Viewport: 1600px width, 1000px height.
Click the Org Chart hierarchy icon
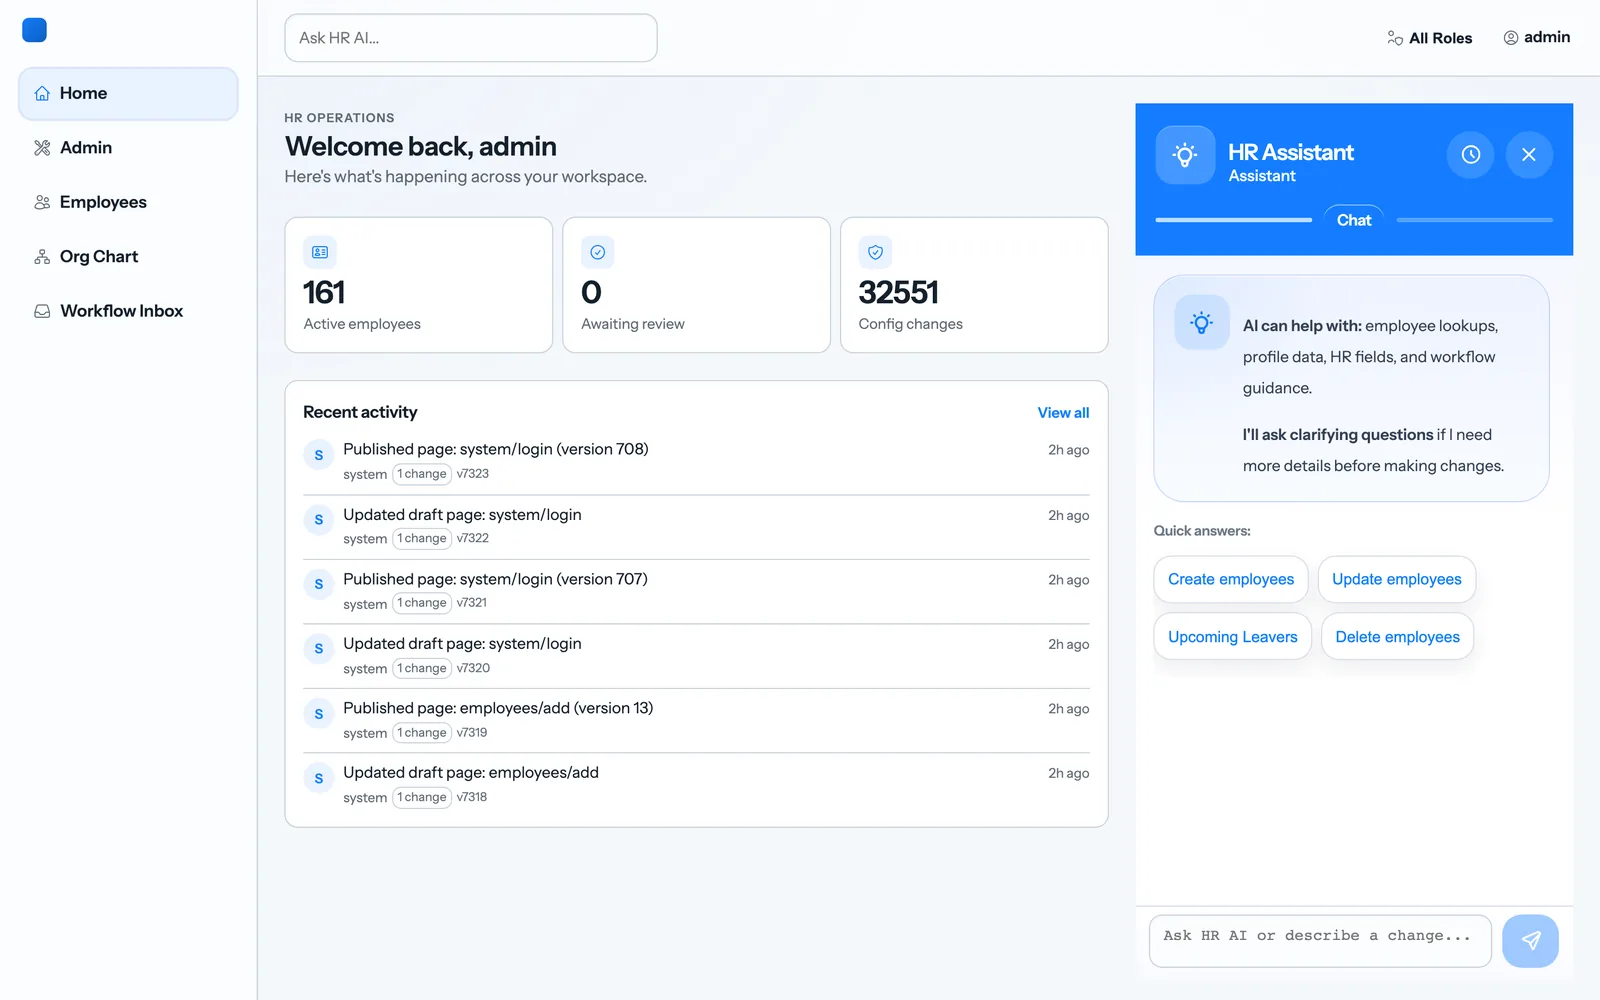pos(42,257)
